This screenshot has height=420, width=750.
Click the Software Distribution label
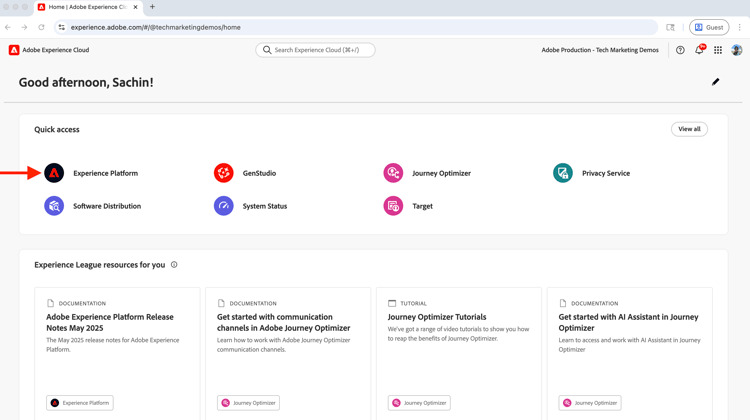tap(107, 206)
